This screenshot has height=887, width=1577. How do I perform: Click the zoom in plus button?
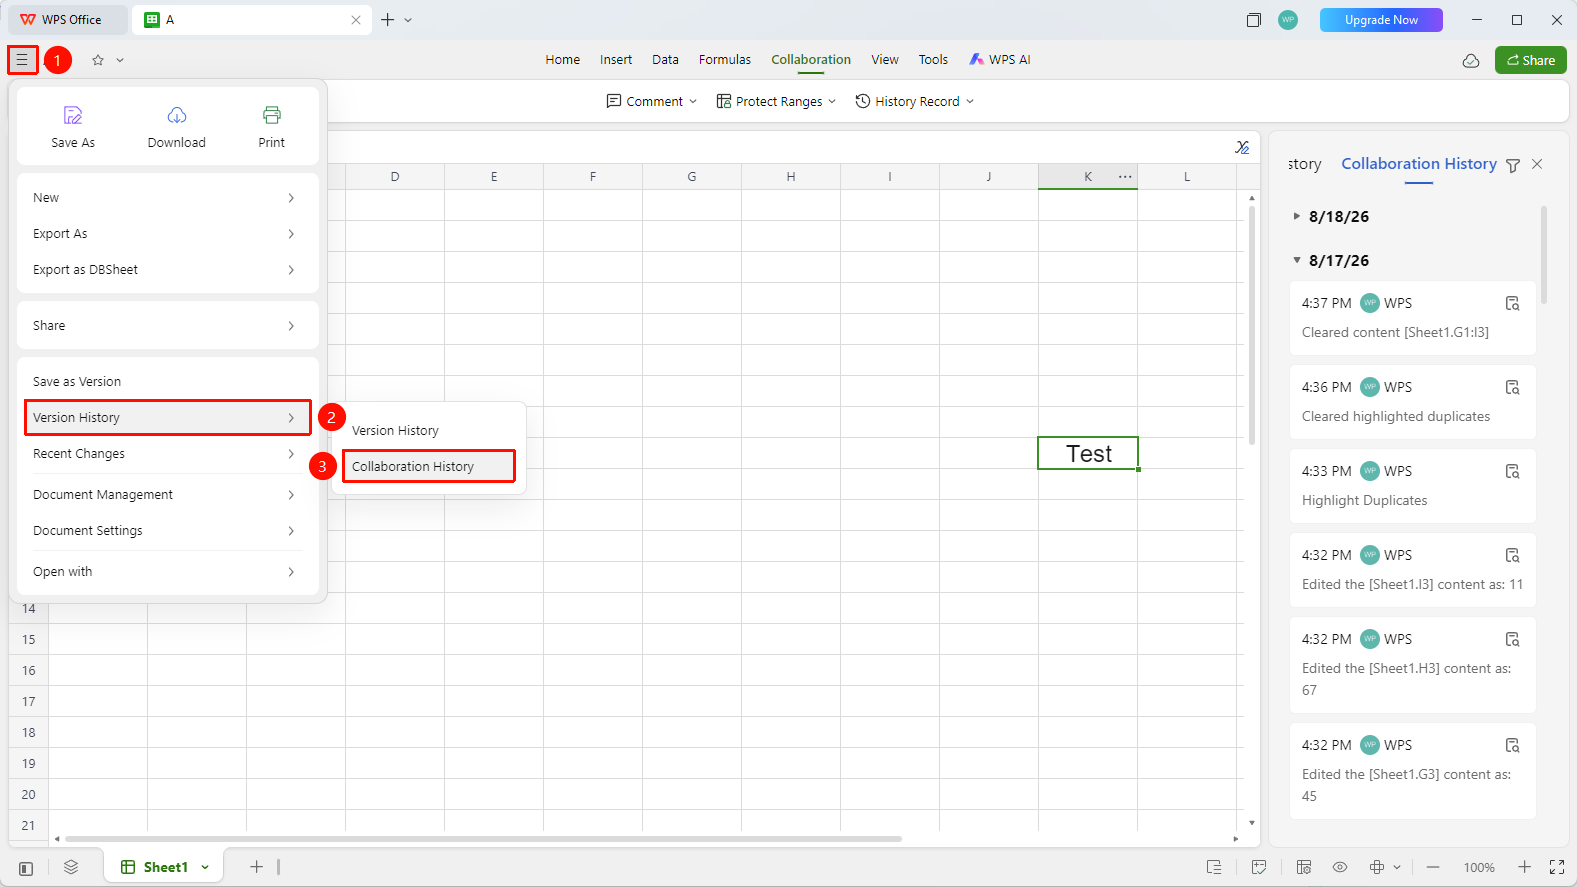[x=1524, y=867]
